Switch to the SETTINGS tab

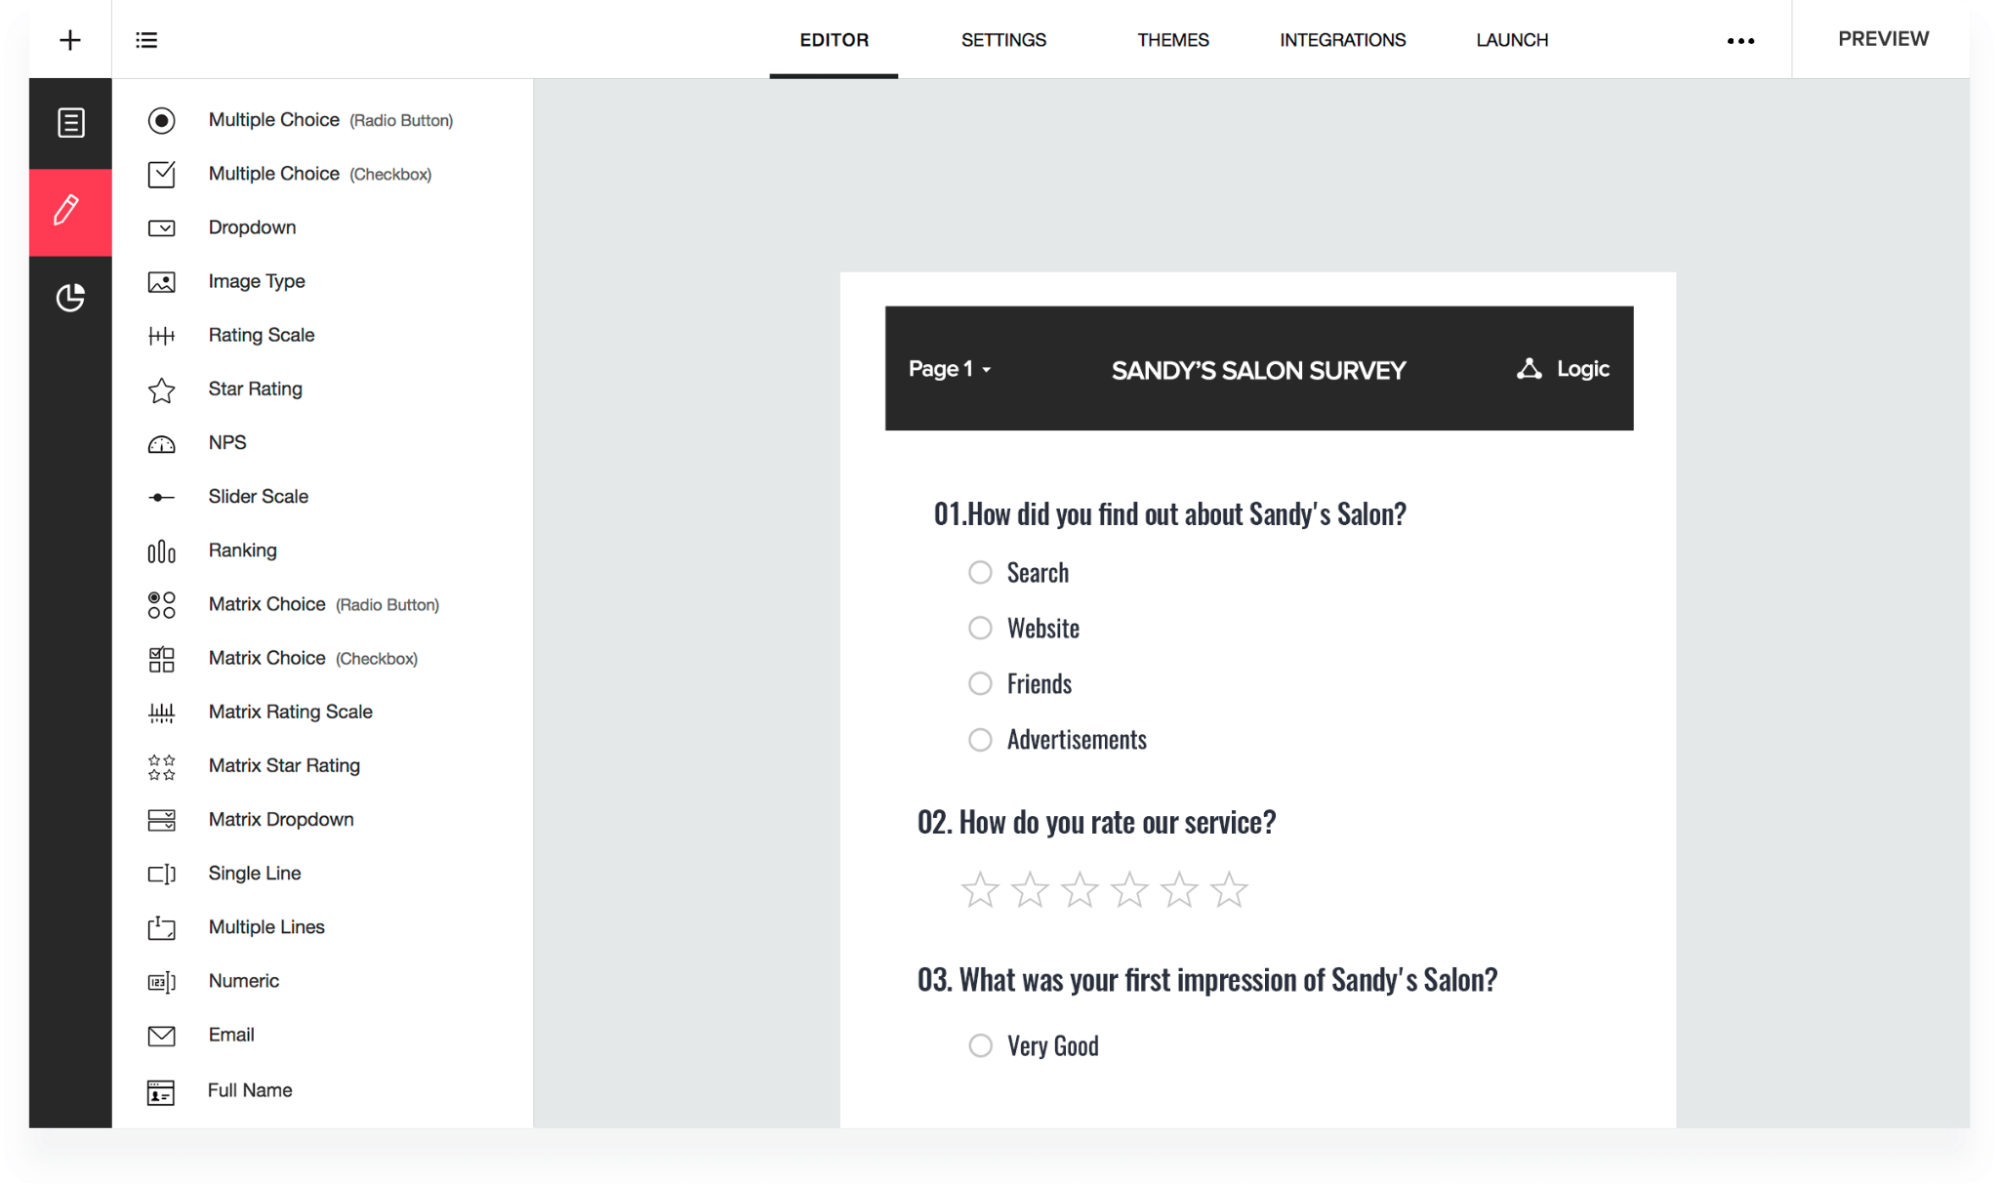[x=1002, y=38]
